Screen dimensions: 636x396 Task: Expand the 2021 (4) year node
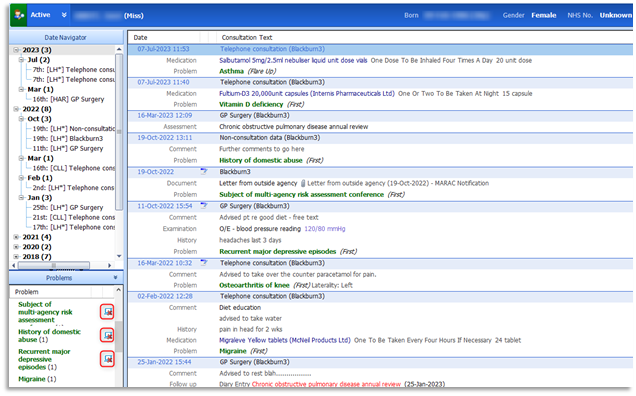pyautogui.click(x=16, y=237)
